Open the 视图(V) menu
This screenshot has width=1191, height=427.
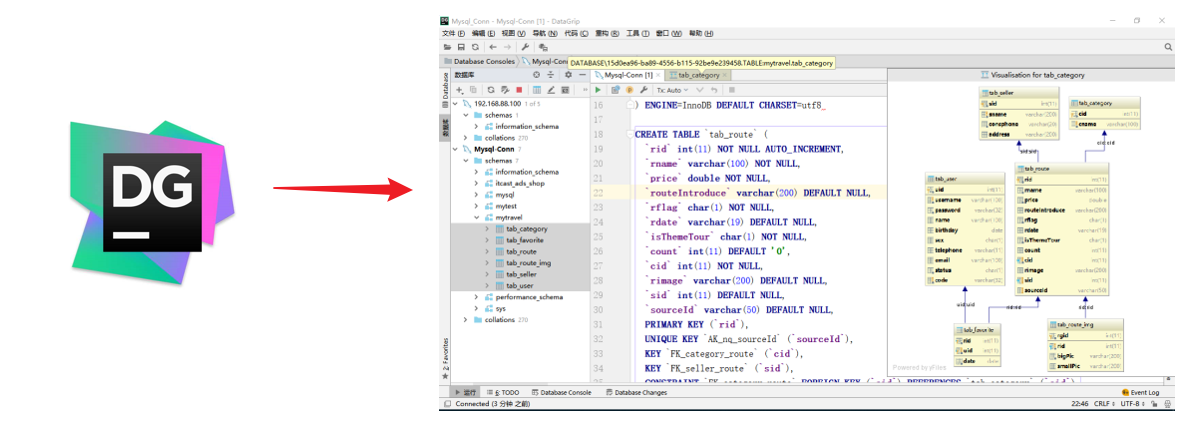pos(513,33)
